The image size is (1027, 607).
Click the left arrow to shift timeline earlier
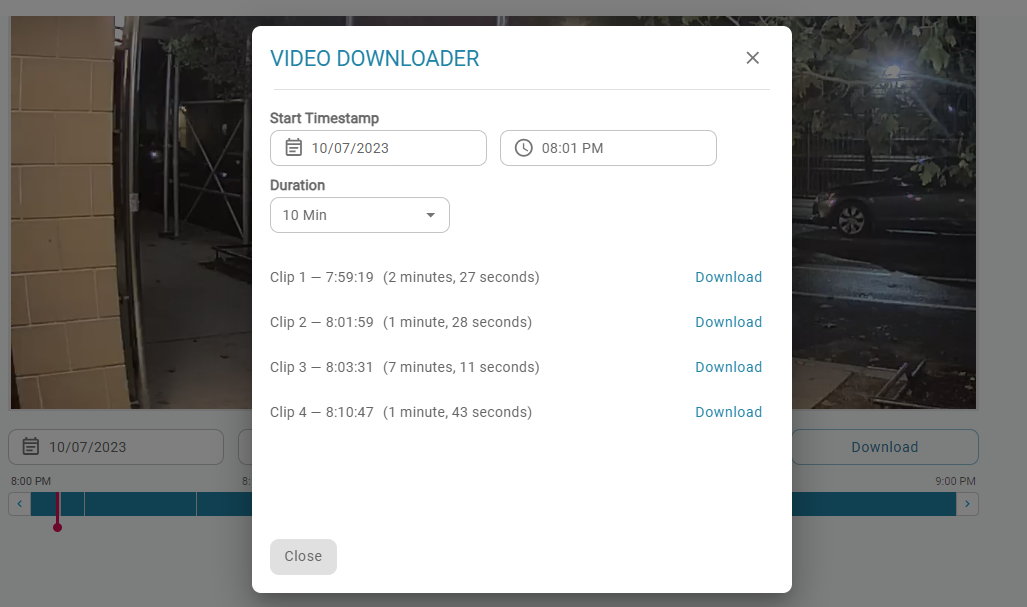tap(18, 504)
